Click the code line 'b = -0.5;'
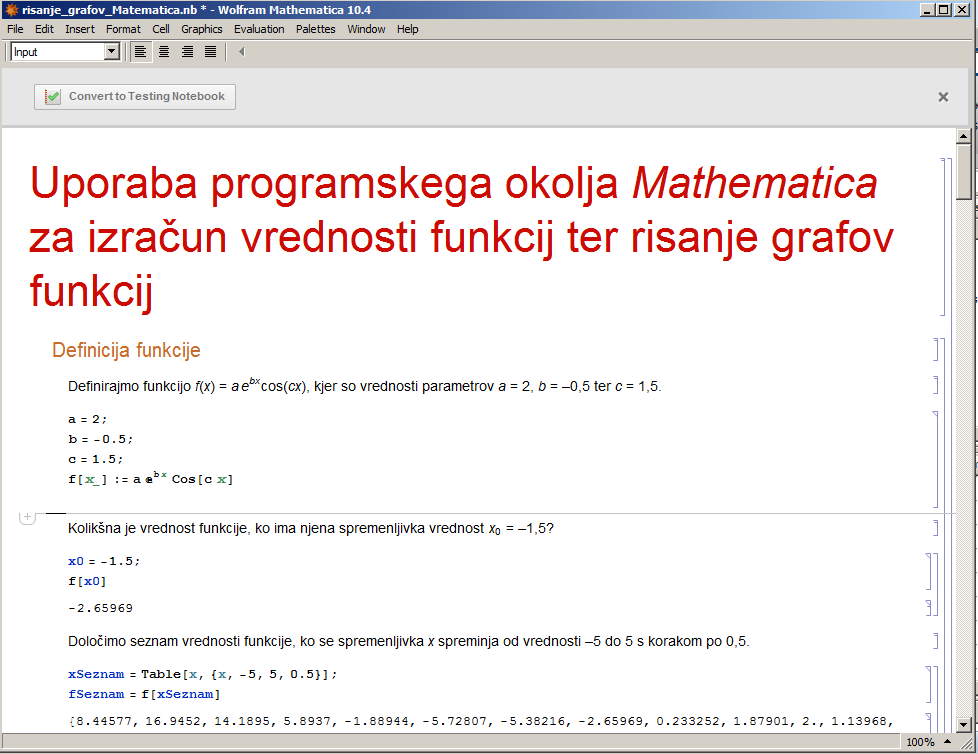The width and height of the screenshot is (978, 754). click(x=100, y=439)
